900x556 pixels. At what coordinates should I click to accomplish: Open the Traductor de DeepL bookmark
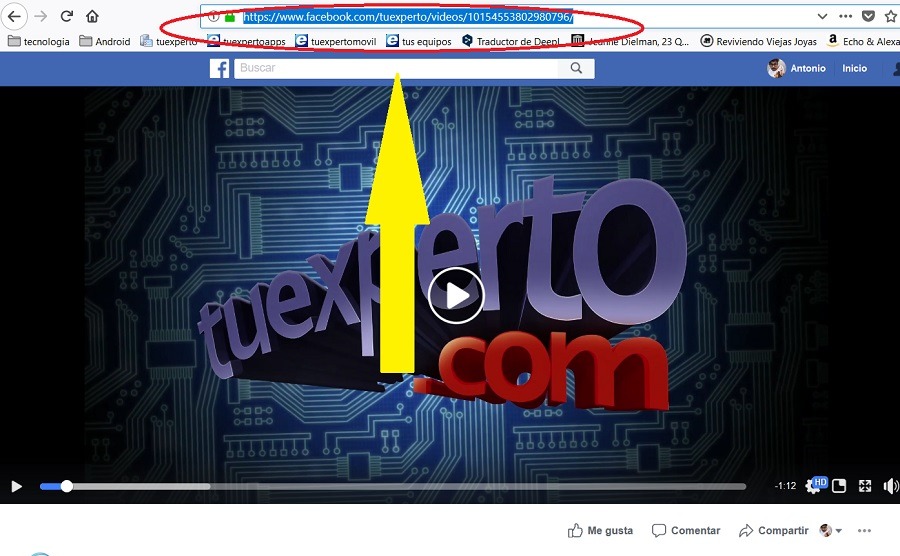[x=511, y=41]
